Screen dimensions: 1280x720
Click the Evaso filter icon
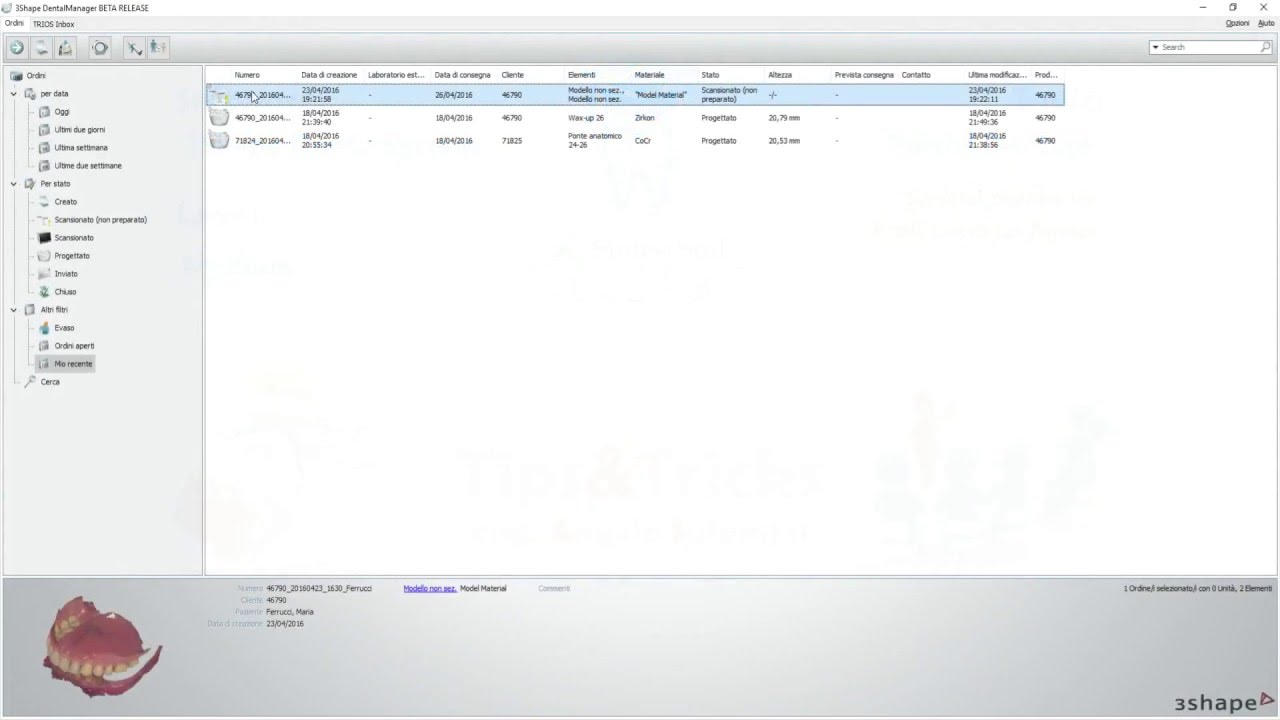tap(44, 328)
